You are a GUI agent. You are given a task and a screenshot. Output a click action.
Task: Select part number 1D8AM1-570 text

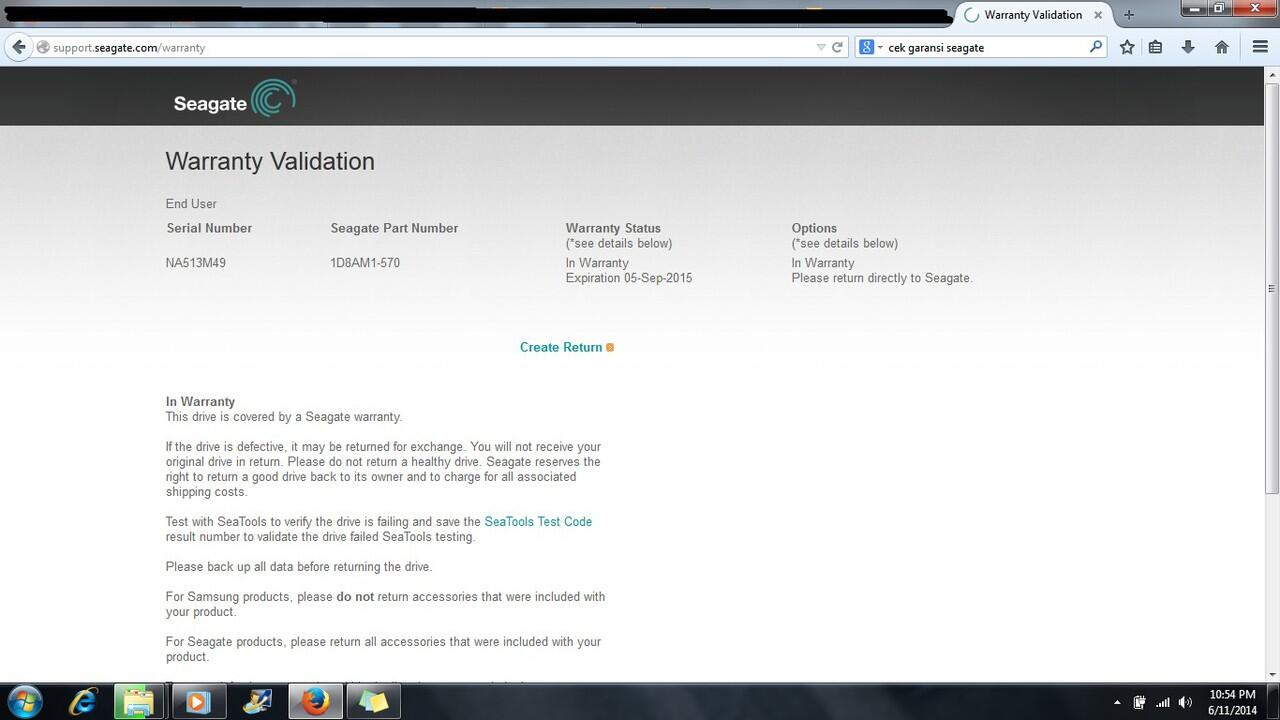click(x=365, y=263)
